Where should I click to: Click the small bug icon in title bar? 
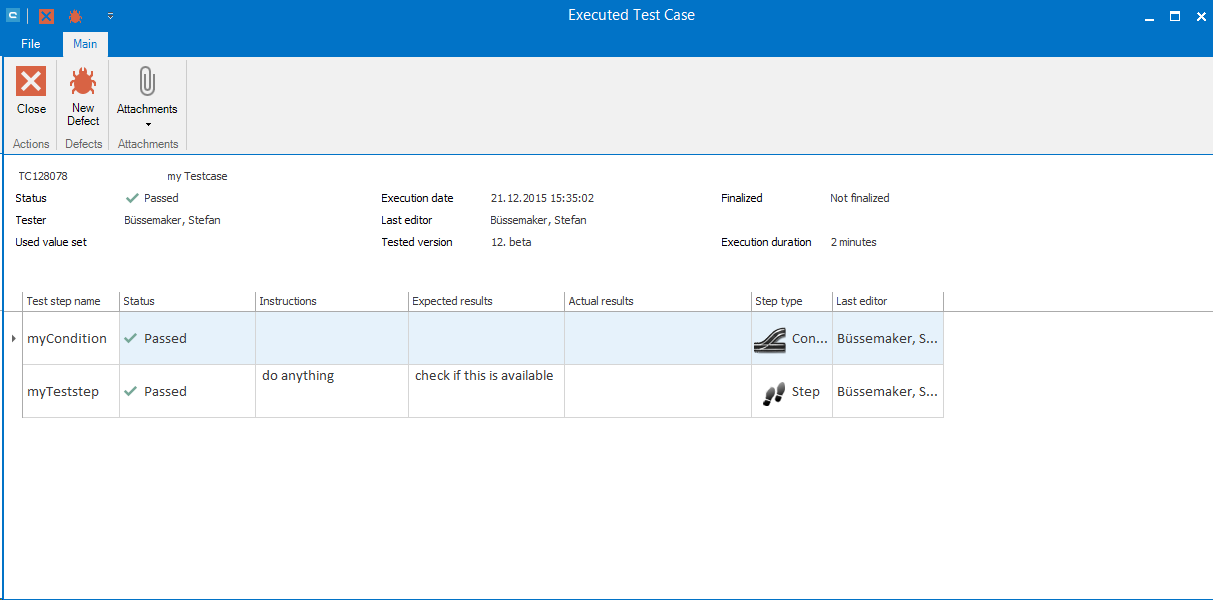click(x=75, y=16)
